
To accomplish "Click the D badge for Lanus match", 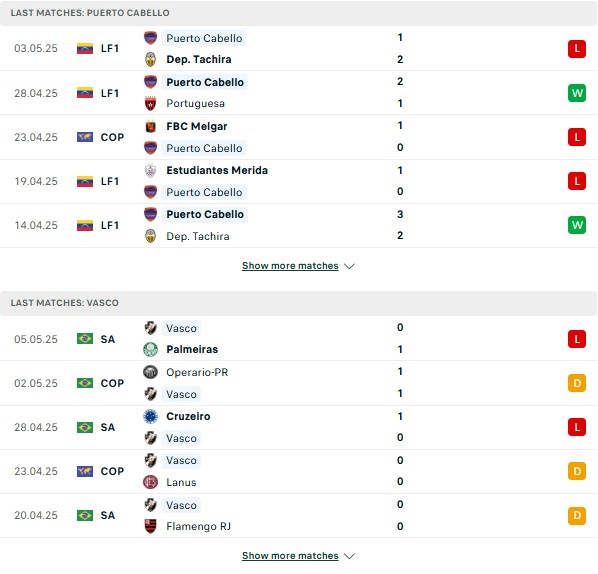I will (577, 471).
